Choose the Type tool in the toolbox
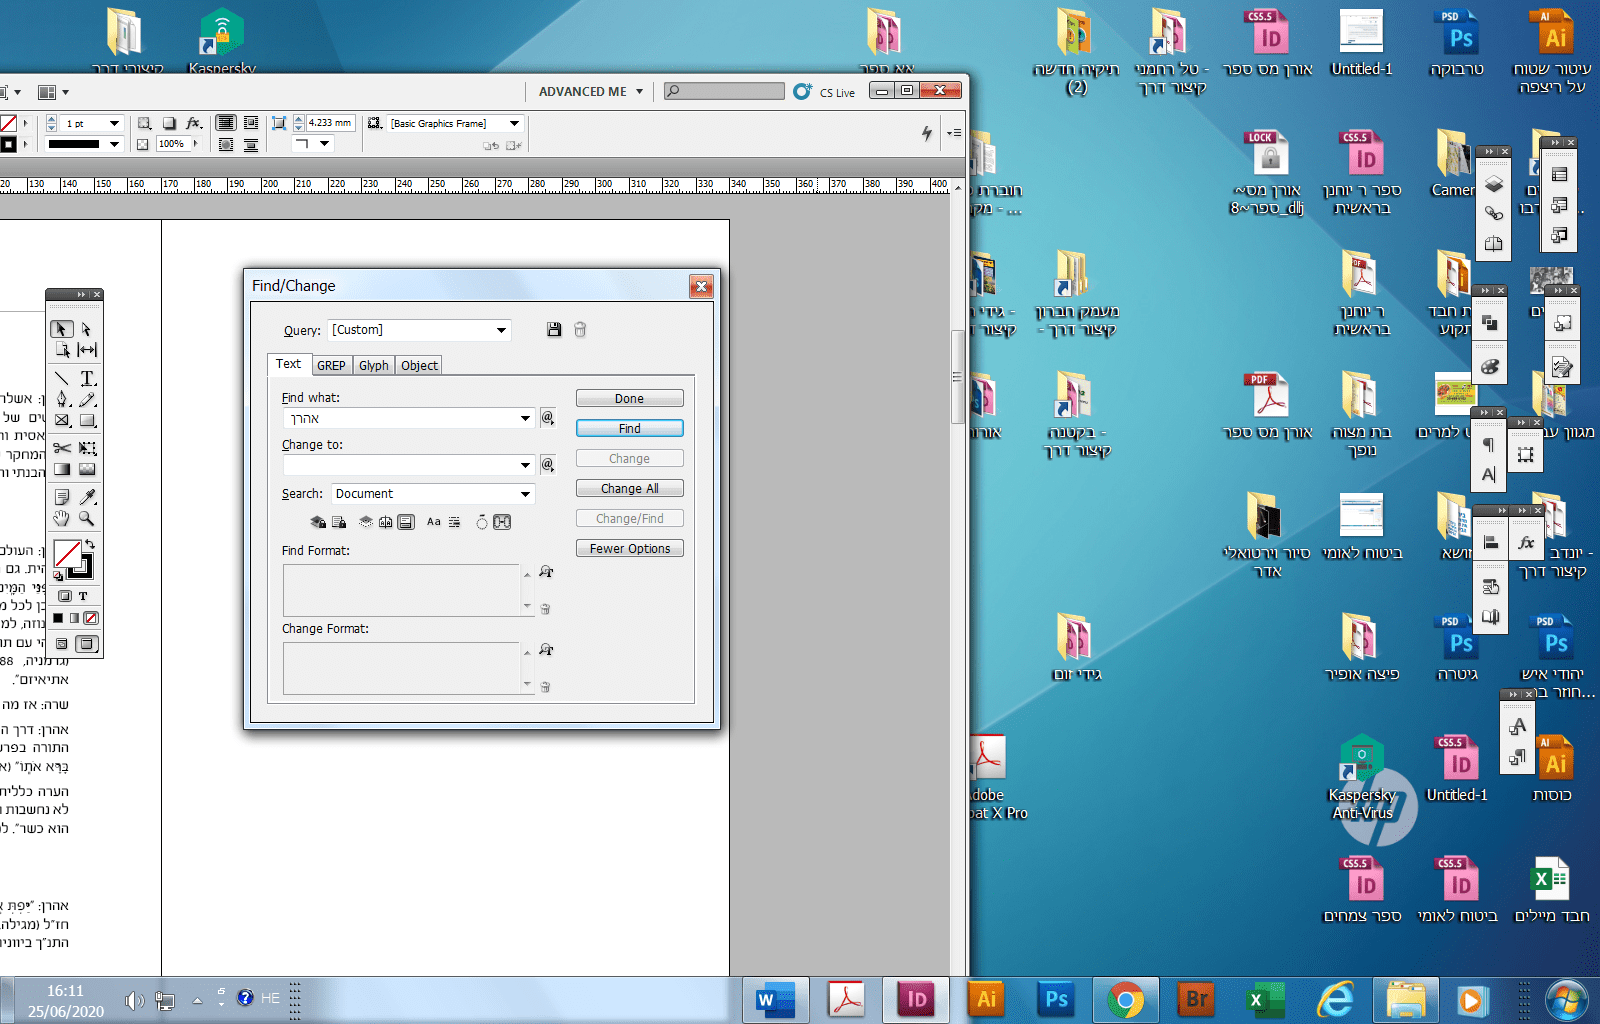 87,378
